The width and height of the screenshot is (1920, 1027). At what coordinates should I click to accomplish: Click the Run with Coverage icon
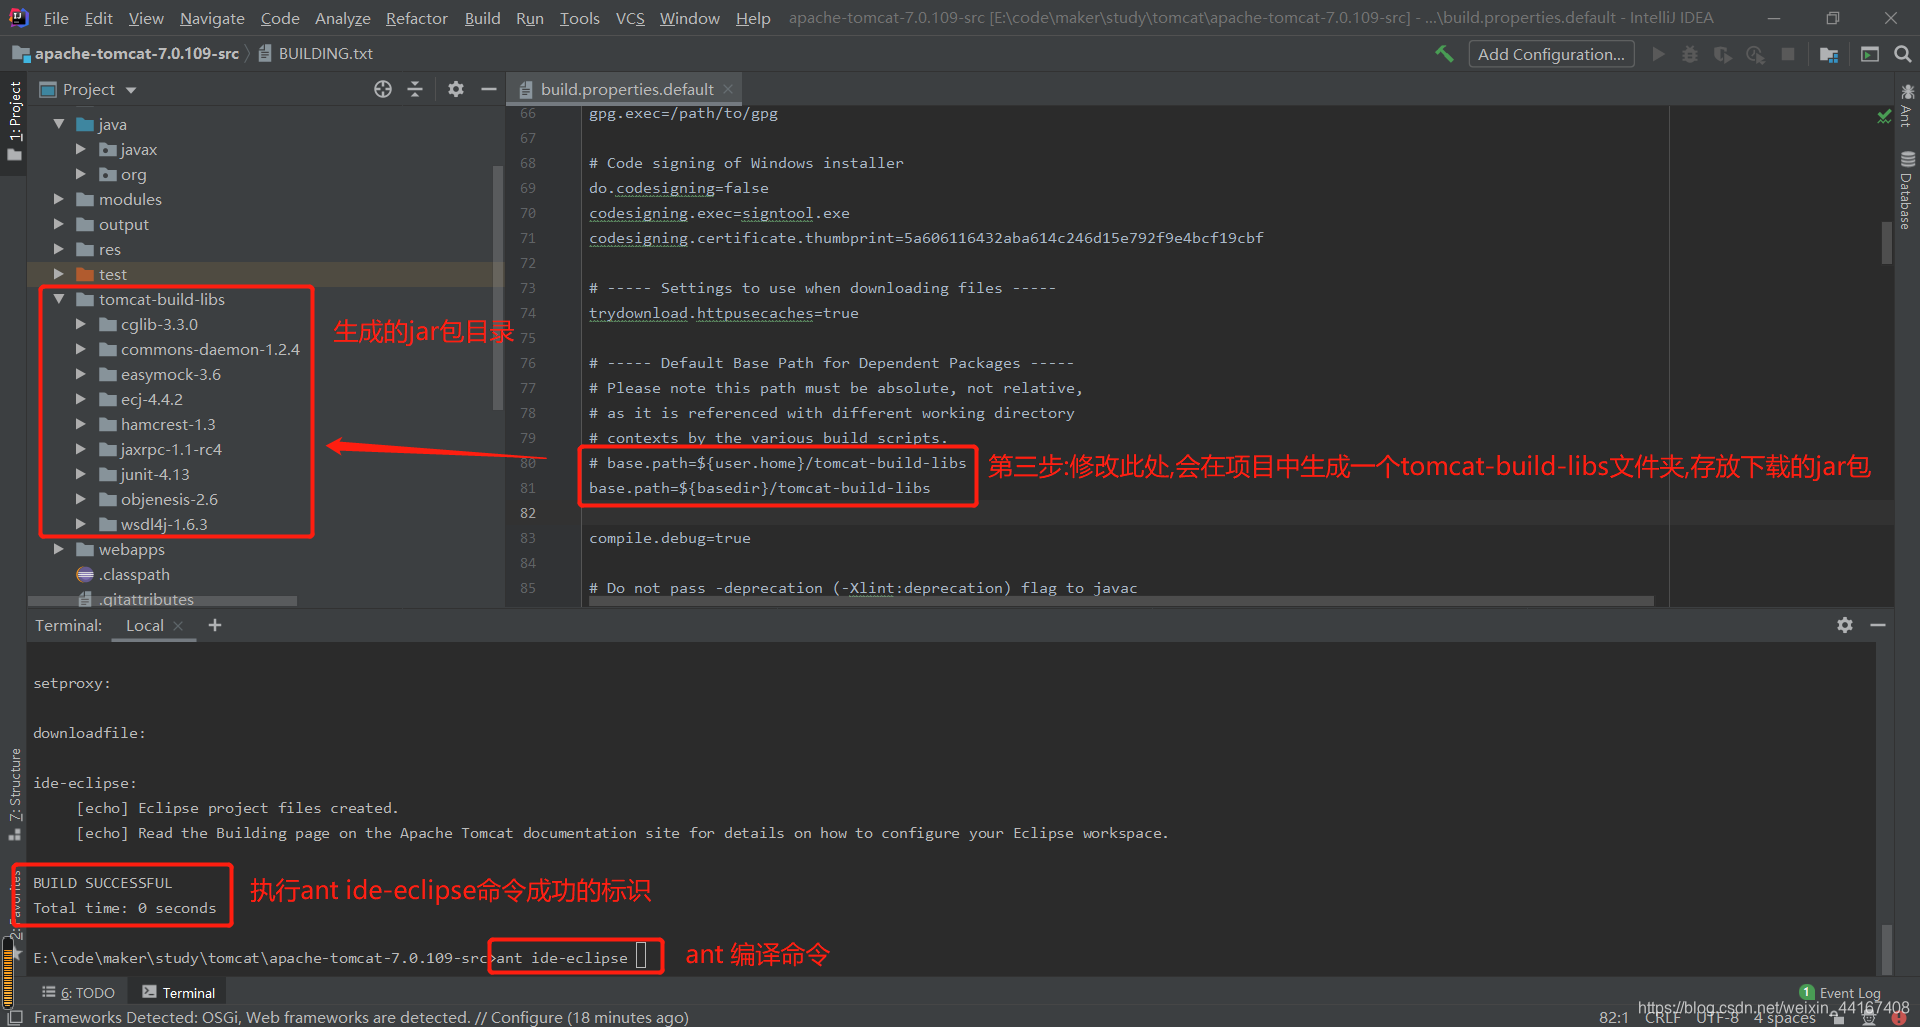click(1723, 54)
